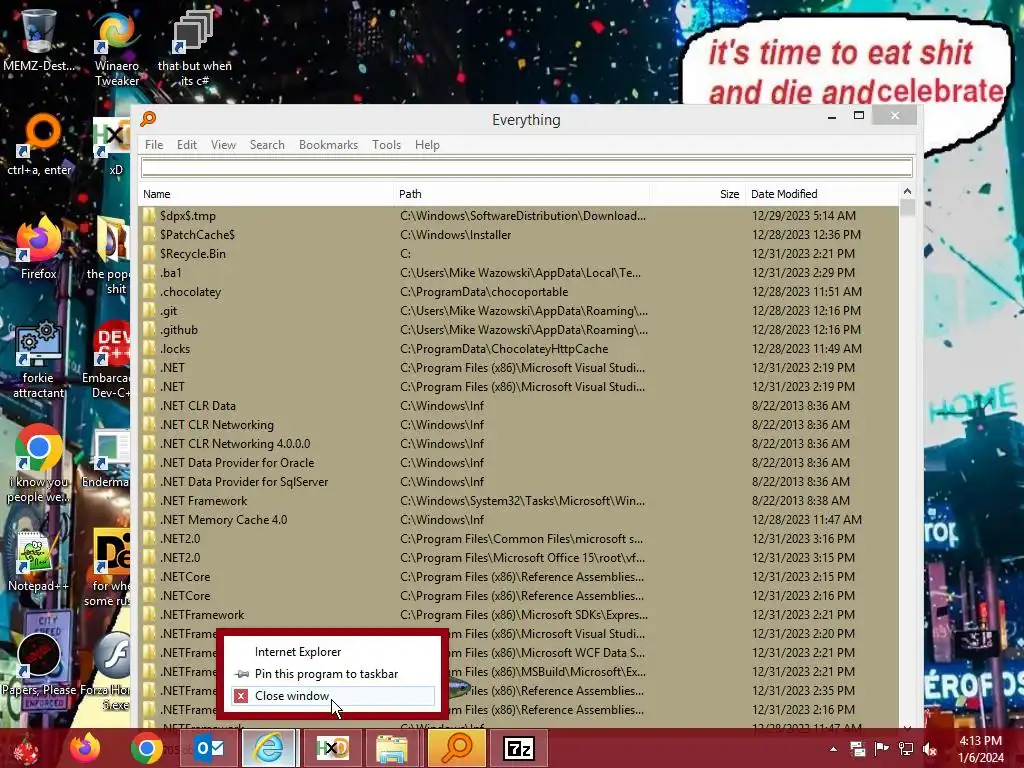Screen dimensions: 1024x768
Task: Open Action Center flag tray icon
Action: [x=881, y=749]
